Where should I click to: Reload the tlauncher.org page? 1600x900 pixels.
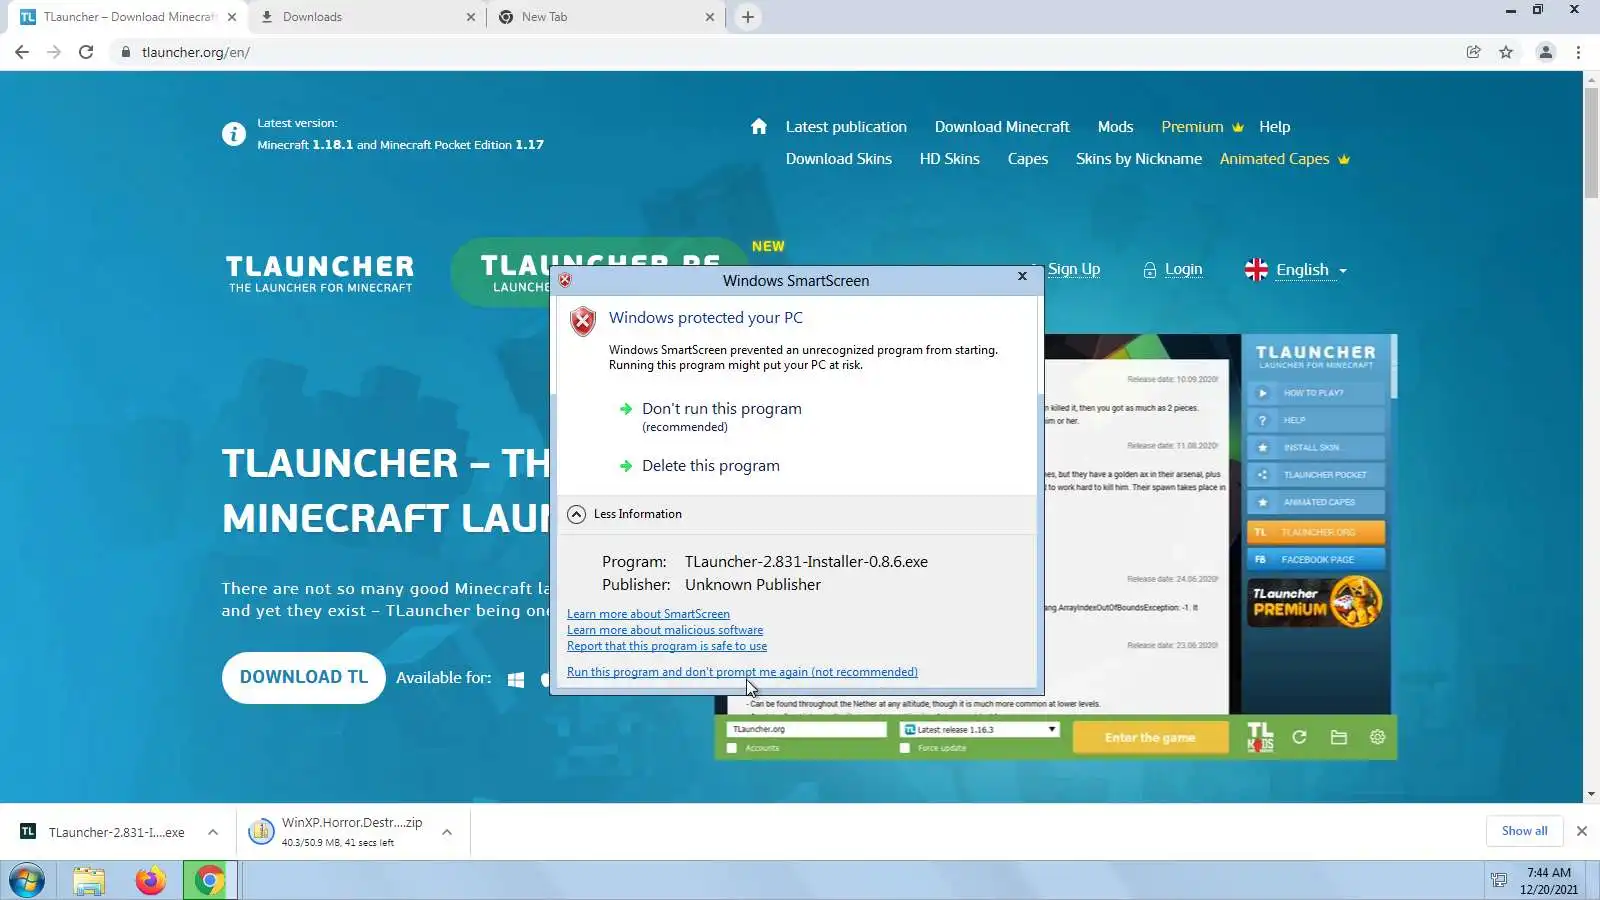tap(86, 52)
